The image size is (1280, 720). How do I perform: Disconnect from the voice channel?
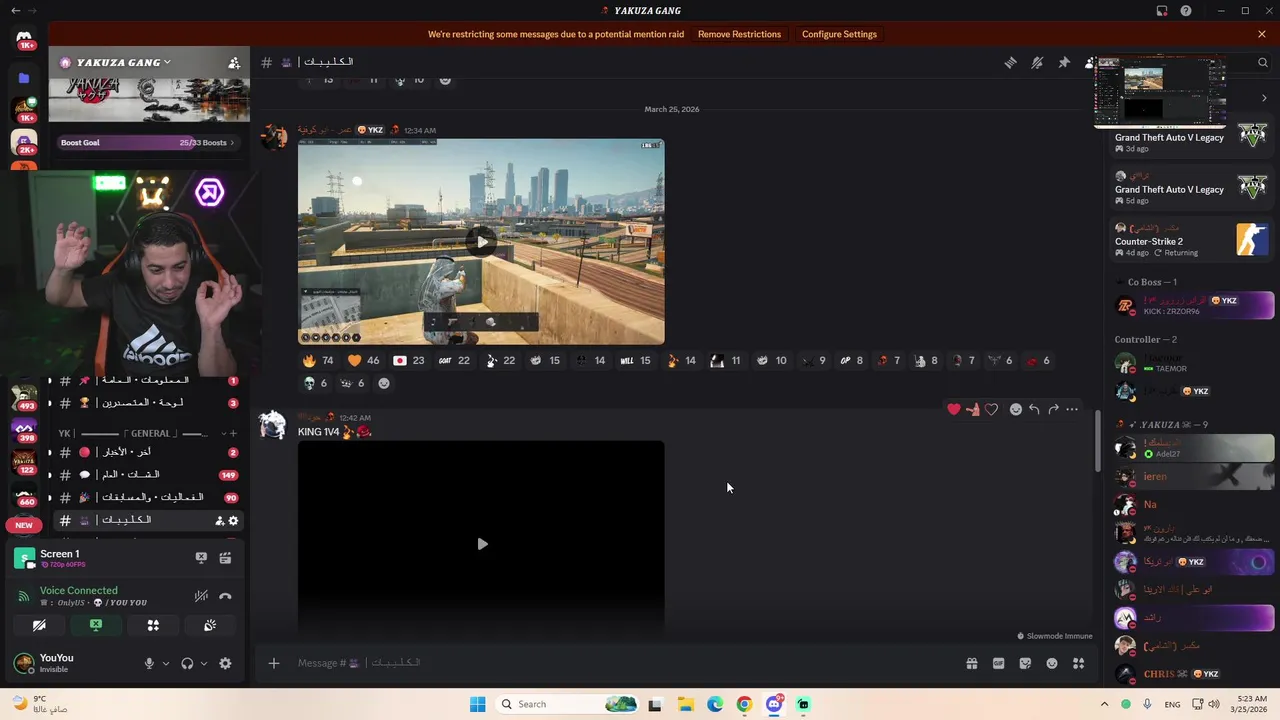coord(226,596)
